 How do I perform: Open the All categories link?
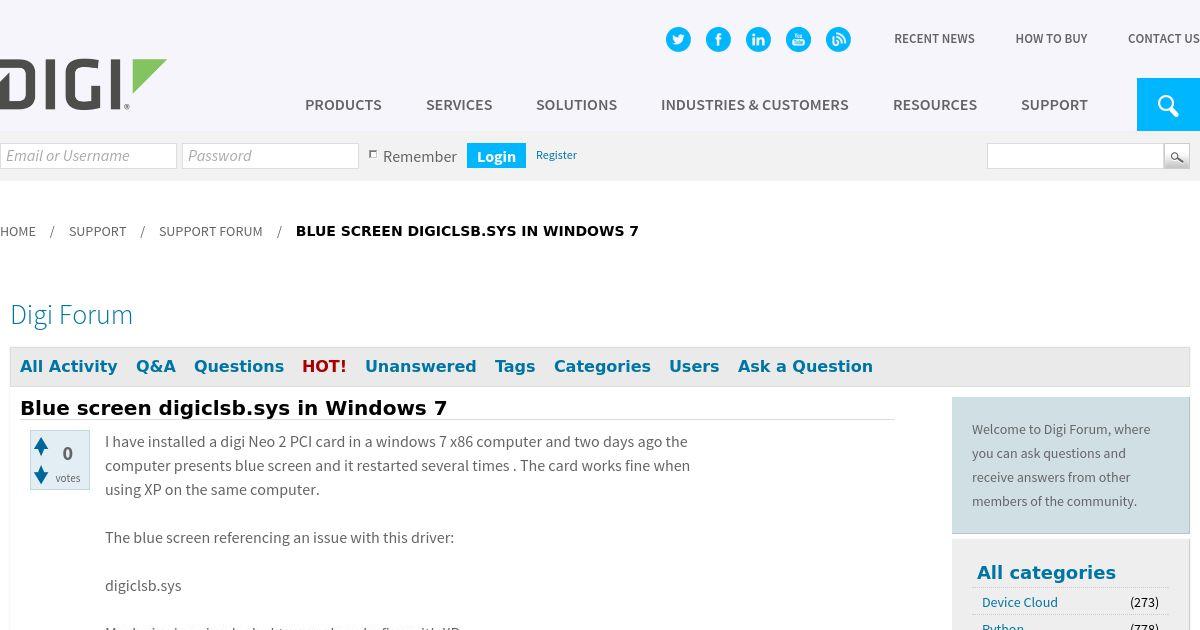click(x=1046, y=573)
